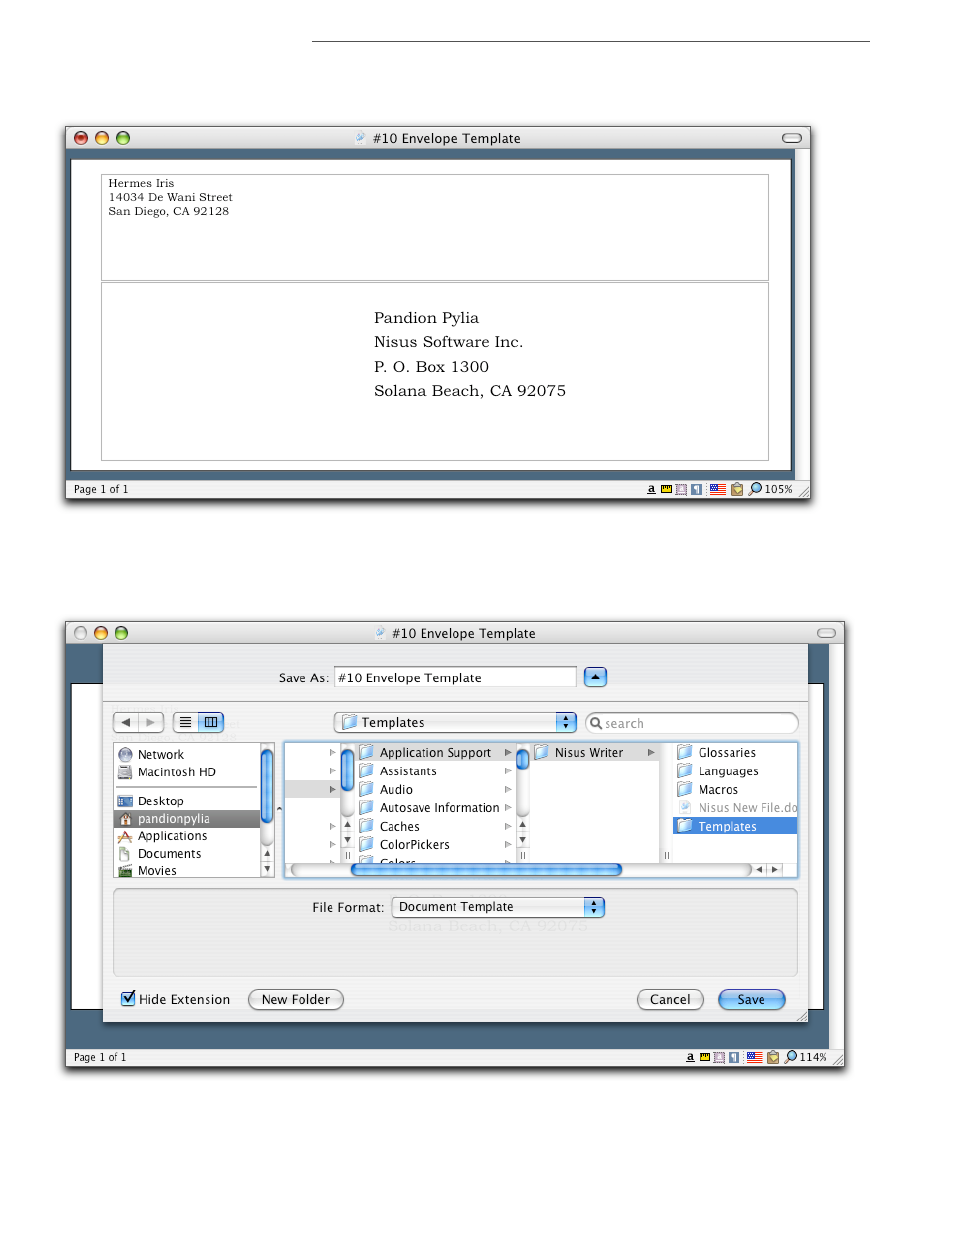The image size is (954, 1235).
Task: Open the clipboard icon in the lower window status bar
Action: click(773, 1057)
